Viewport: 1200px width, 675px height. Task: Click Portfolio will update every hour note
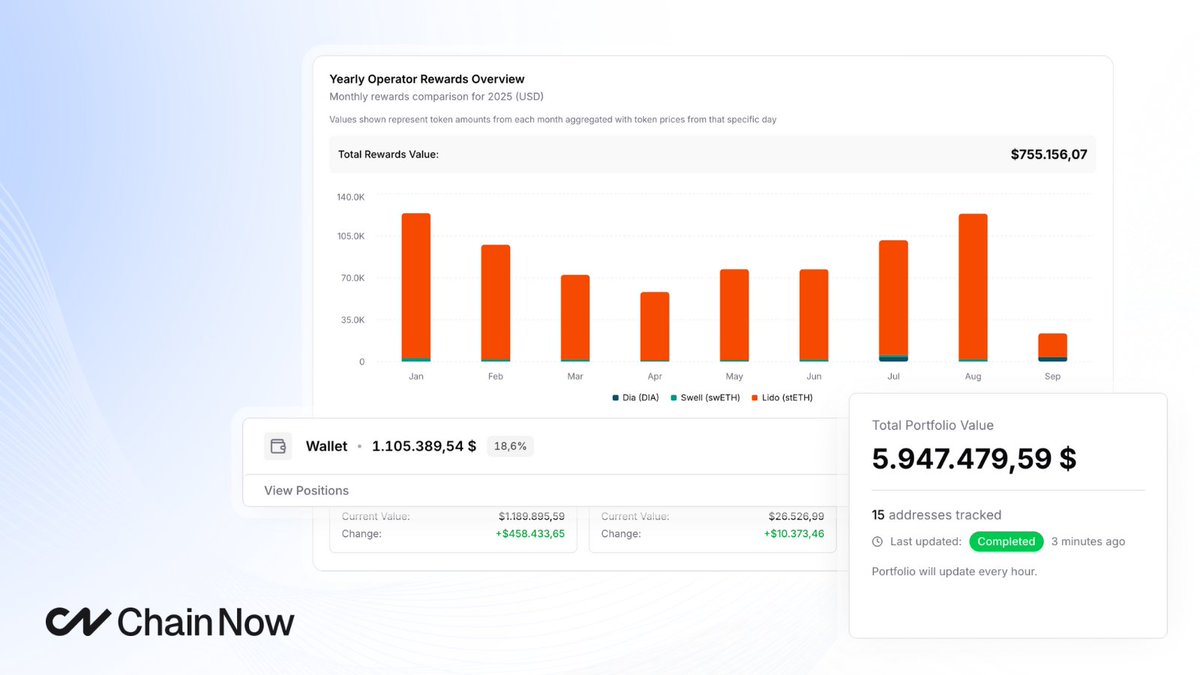[x=954, y=572]
